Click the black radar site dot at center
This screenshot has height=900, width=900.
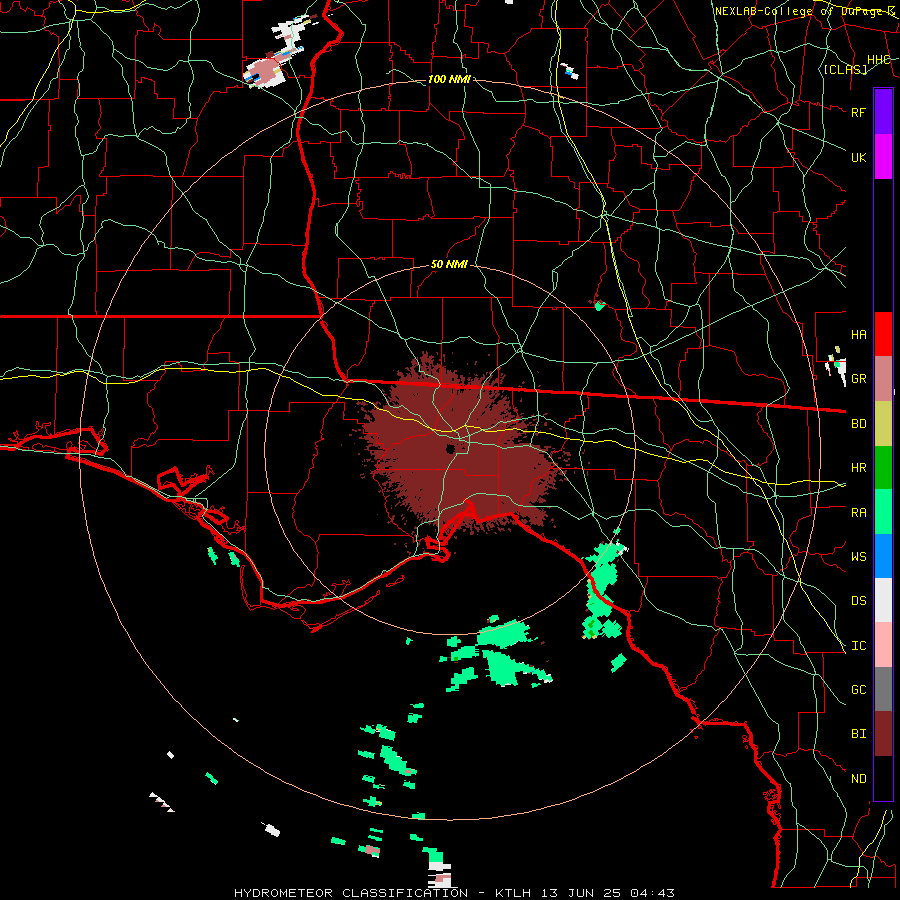click(451, 449)
